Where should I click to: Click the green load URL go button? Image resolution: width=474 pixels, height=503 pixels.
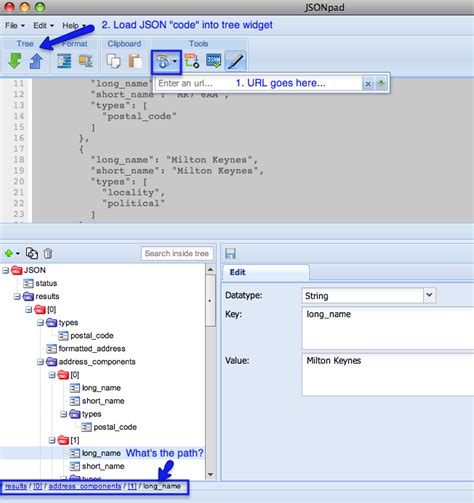tap(380, 84)
